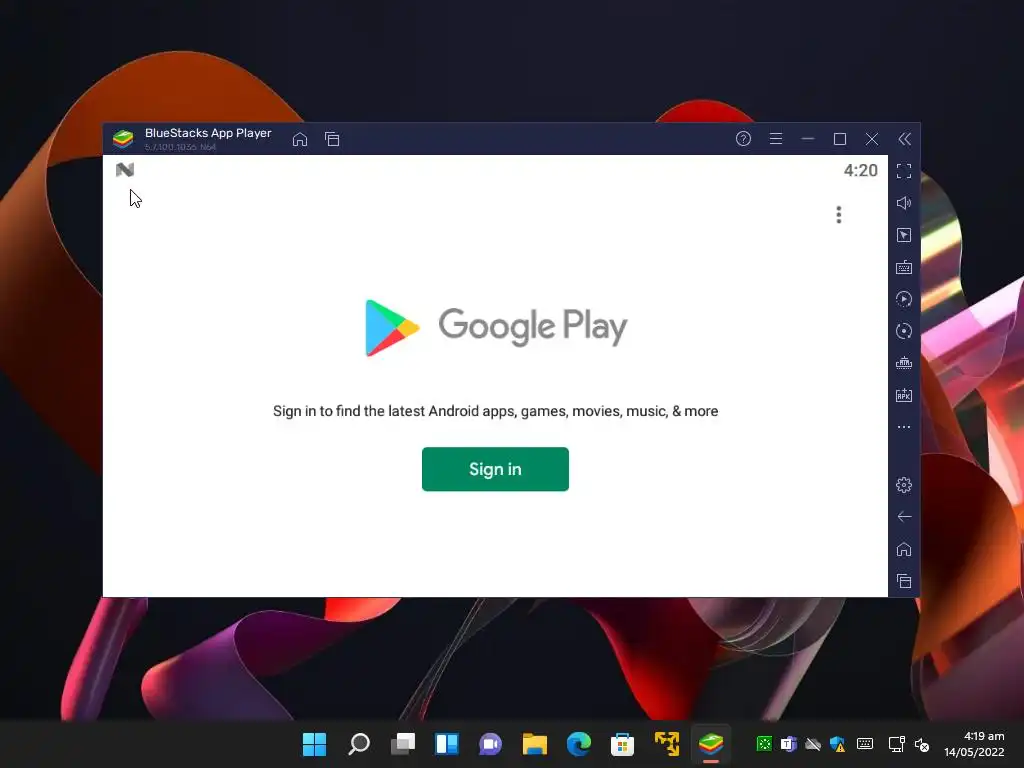Open the Chat icon on the taskbar
1024x768 pixels.
[x=490, y=744]
